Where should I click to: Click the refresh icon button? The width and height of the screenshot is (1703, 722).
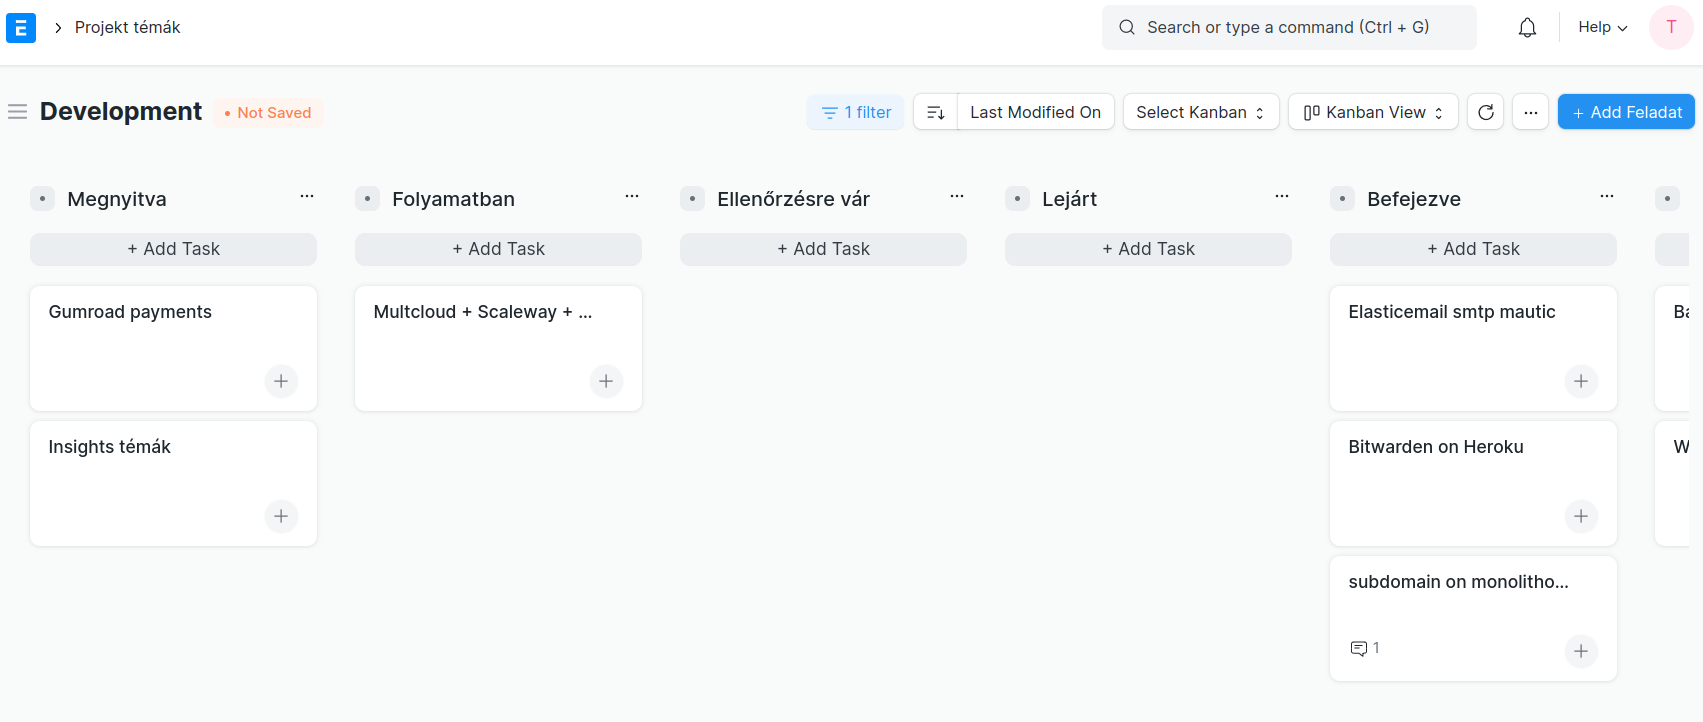point(1485,112)
